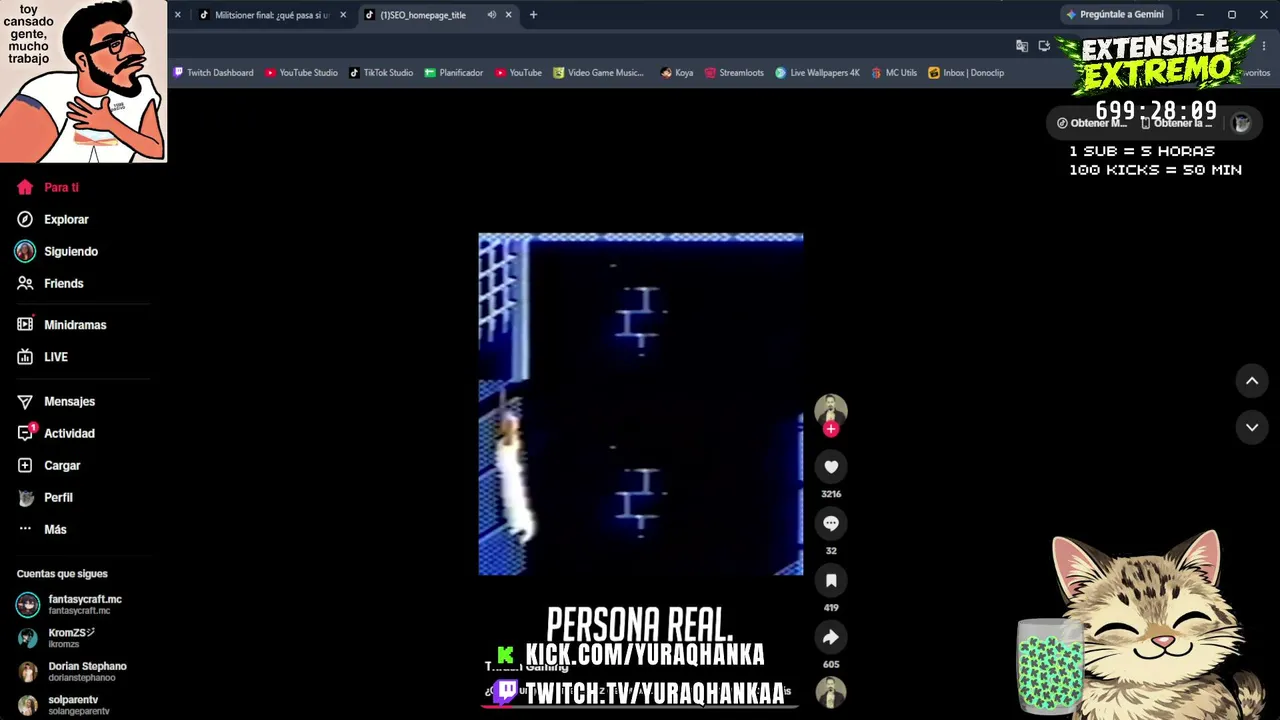Click the 605 shares count
The height and width of the screenshot is (720, 1280).
pos(831,665)
